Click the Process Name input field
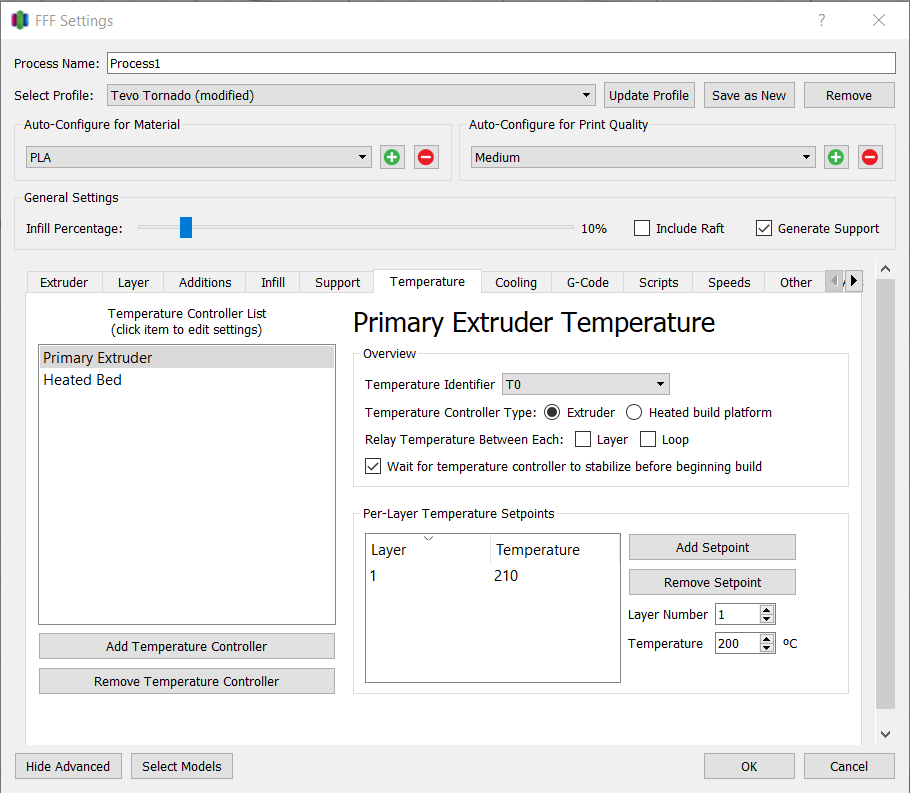The image size is (910, 793). tap(501, 63)
